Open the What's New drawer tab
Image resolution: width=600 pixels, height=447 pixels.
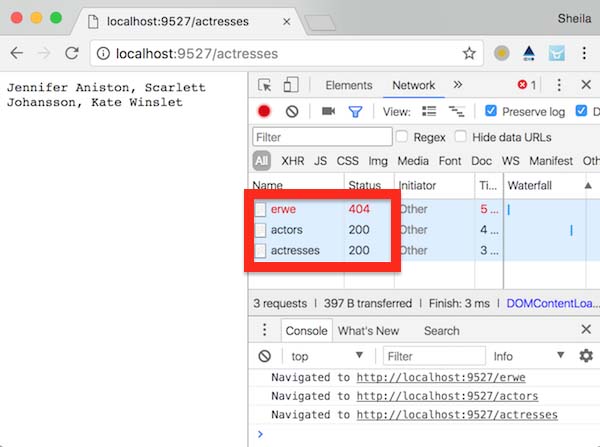pyautogui.click(x=368, y=331)
